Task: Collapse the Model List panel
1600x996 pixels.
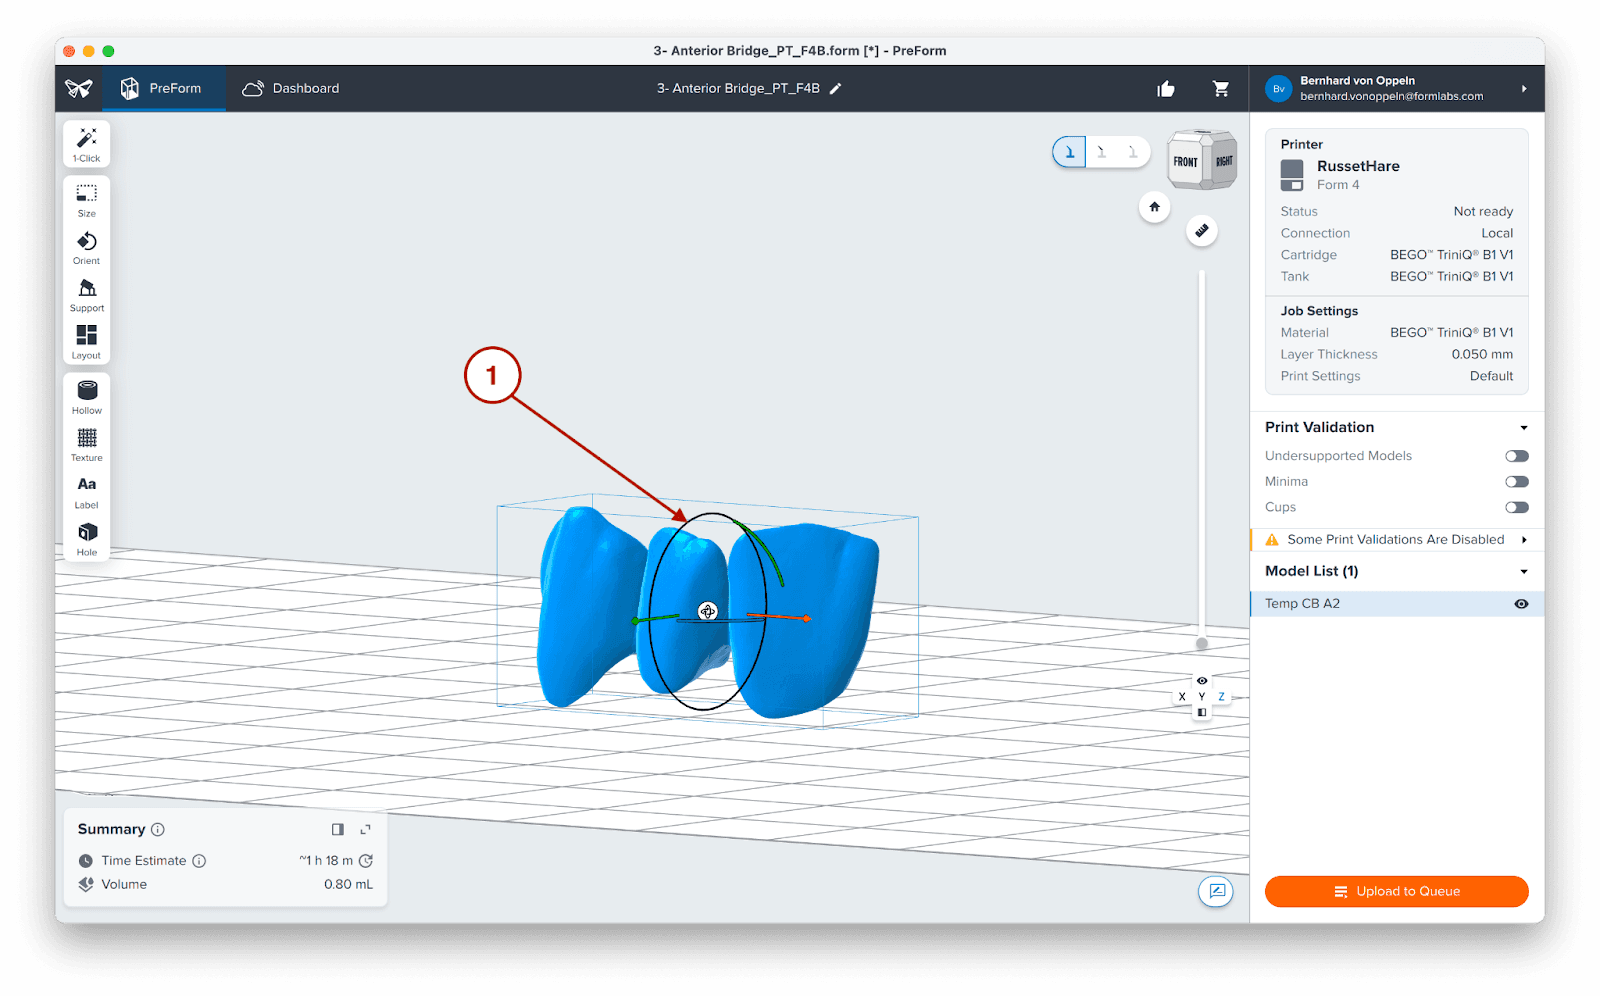Action: click(x=1524, y=571)
